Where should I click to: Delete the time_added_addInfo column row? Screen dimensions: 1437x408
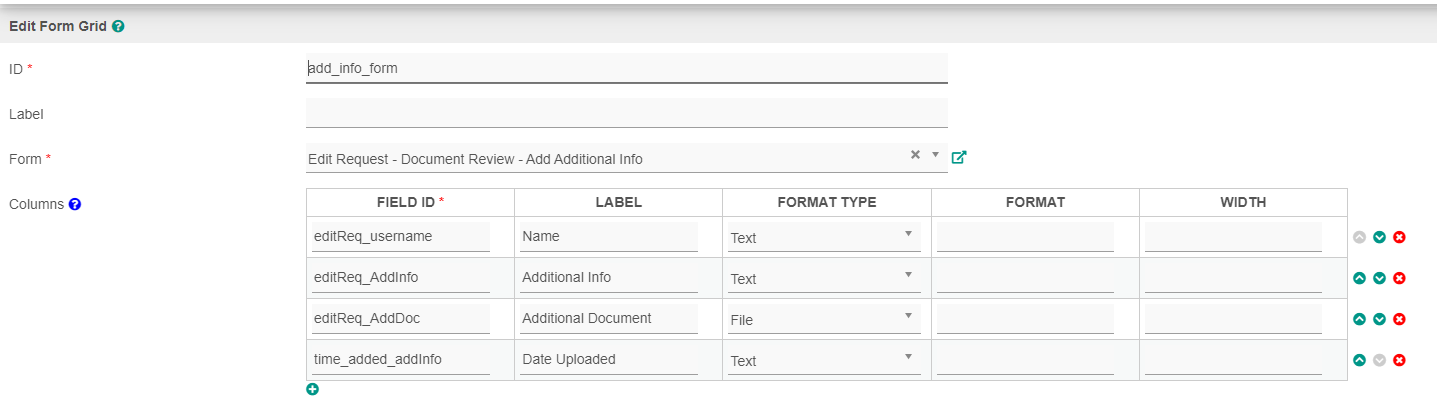[1399, 360]
